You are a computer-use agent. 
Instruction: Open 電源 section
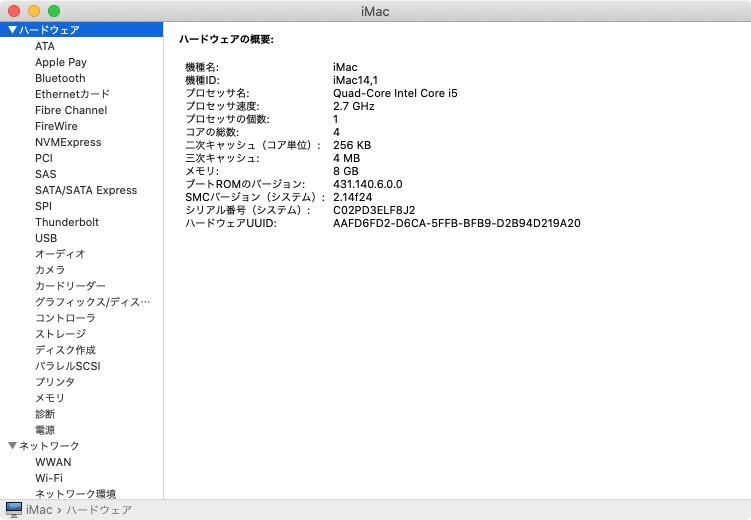[45, 430]
